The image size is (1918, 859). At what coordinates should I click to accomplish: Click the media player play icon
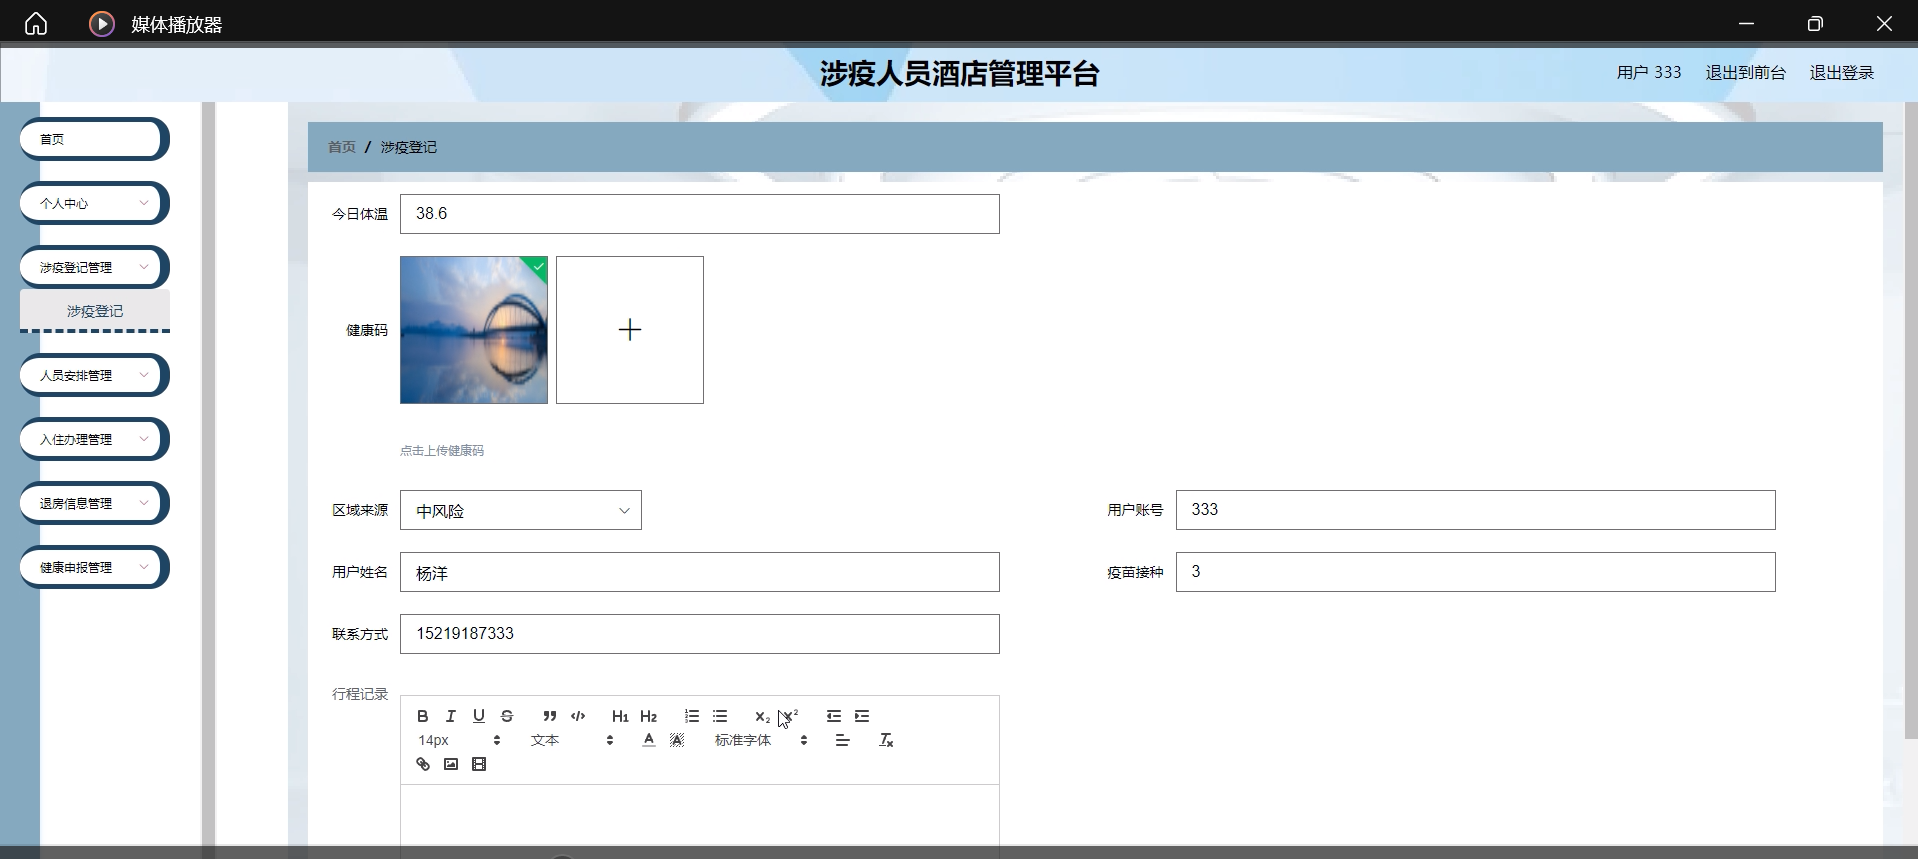click(x=102, y=24)
